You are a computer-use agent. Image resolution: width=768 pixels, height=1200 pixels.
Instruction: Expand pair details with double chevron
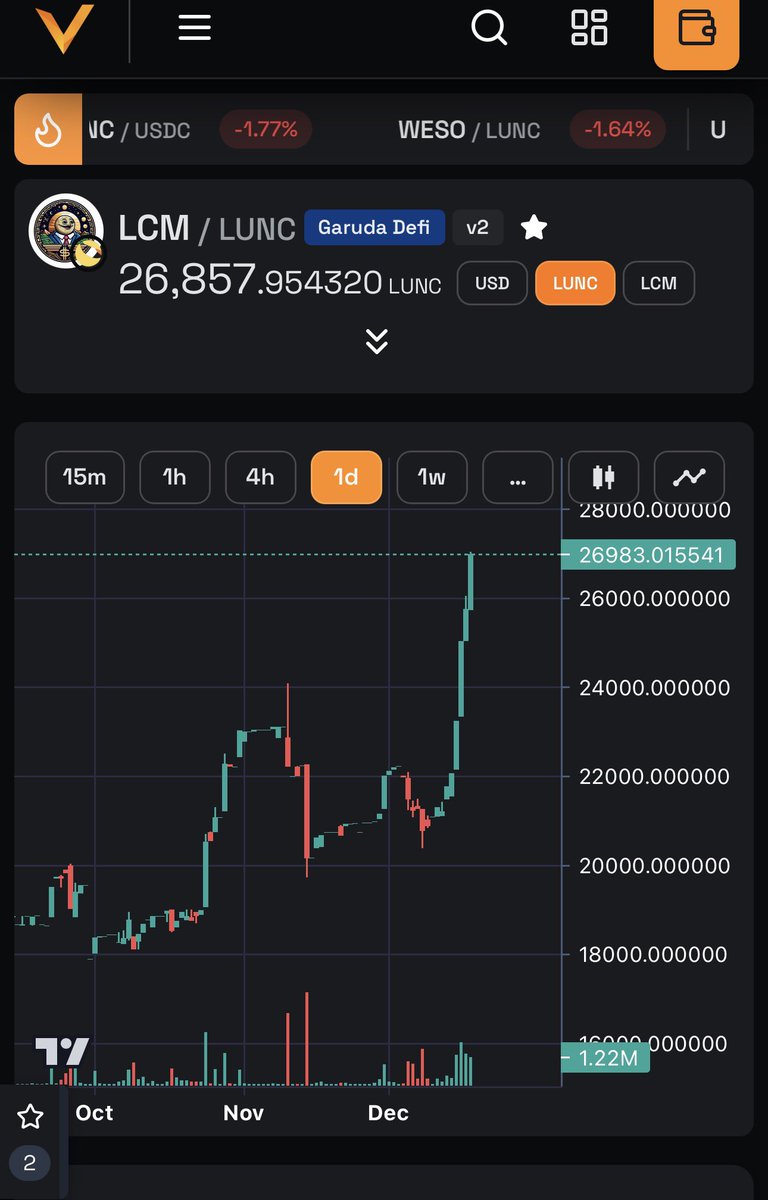376,341
